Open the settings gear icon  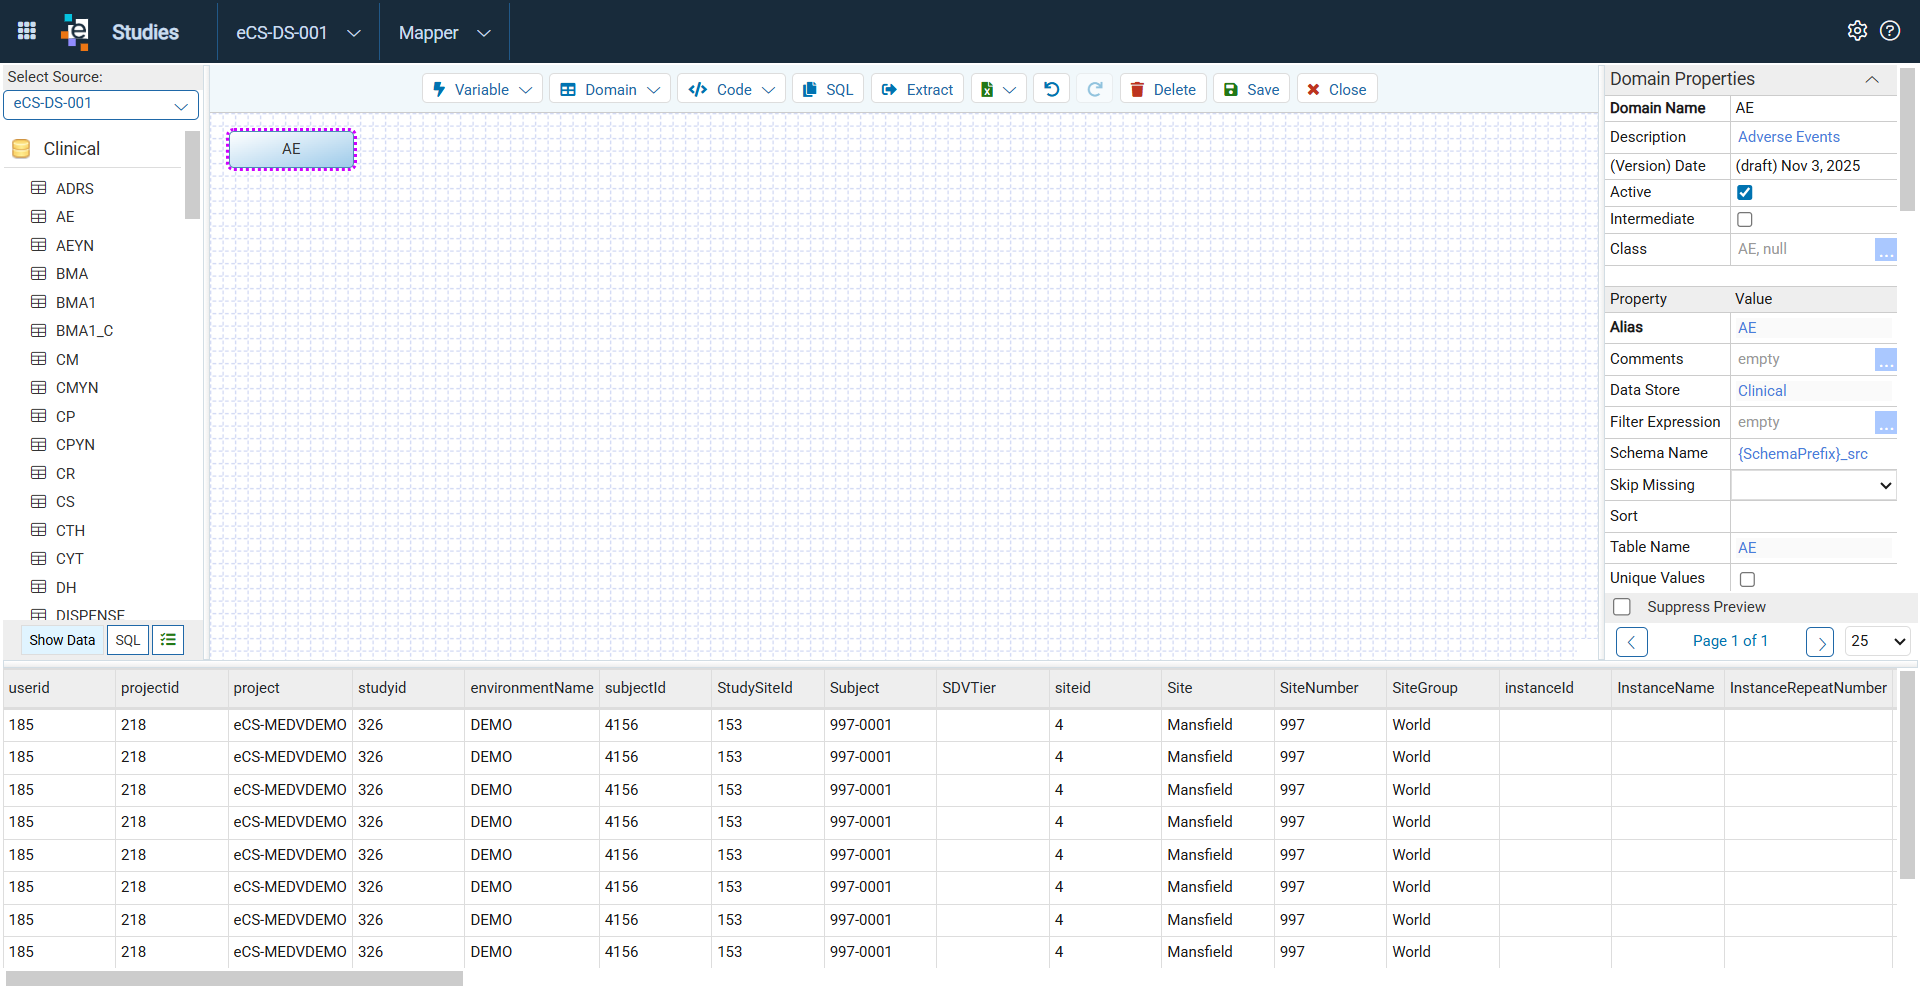1857,31
